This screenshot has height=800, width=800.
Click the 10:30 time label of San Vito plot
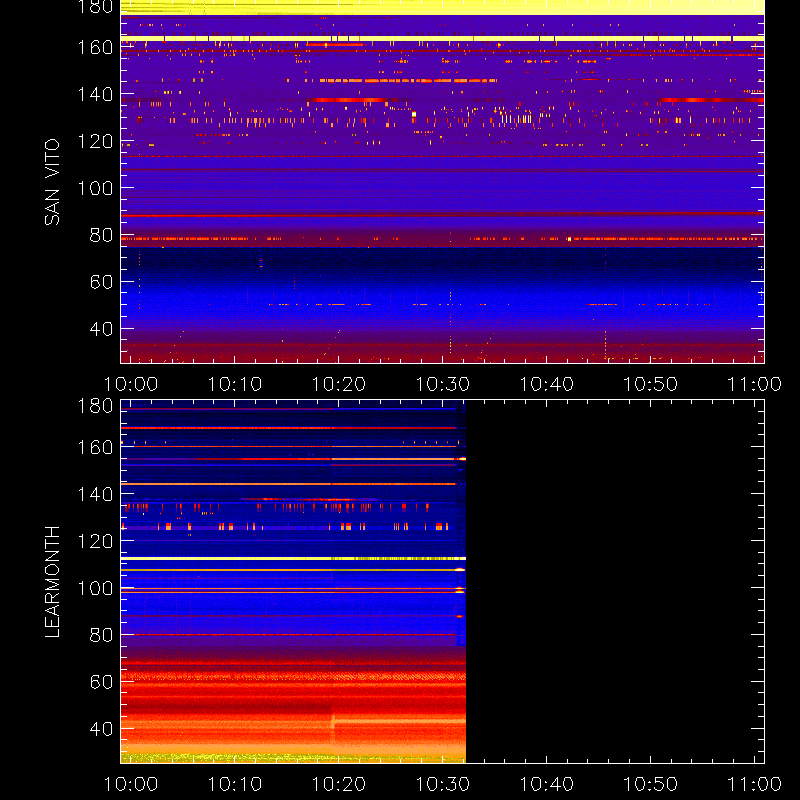point(442,384)
